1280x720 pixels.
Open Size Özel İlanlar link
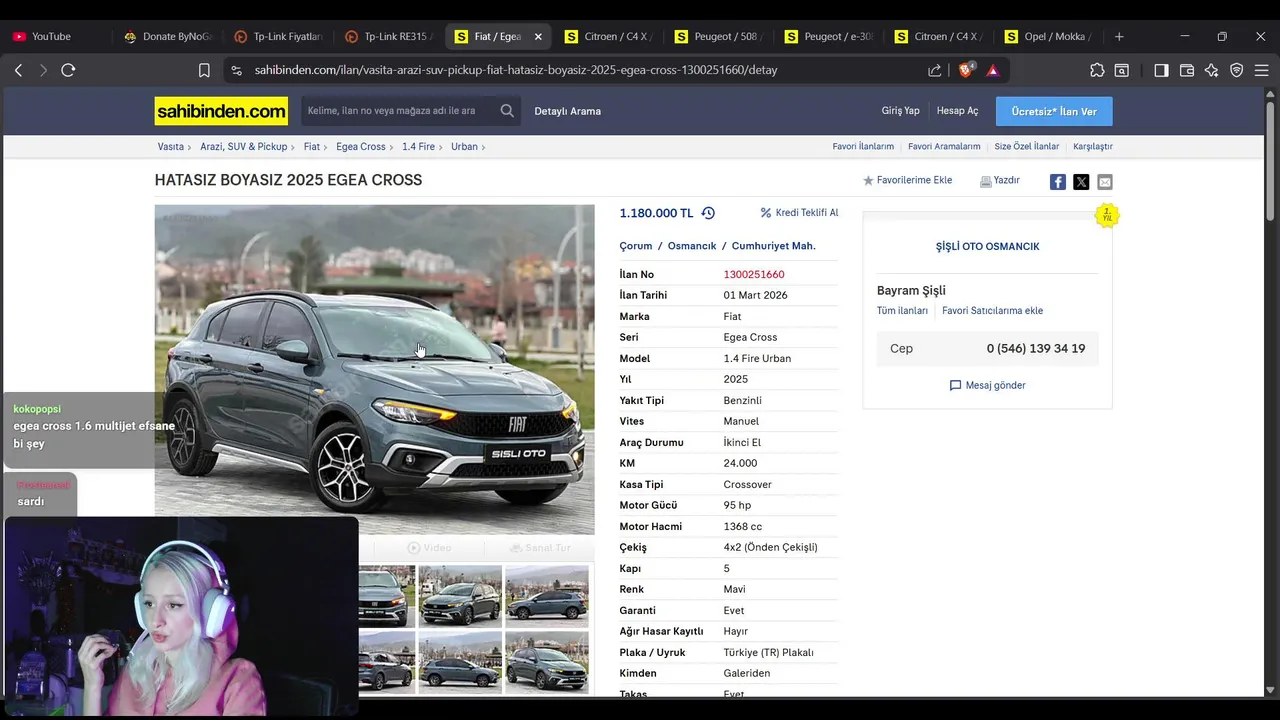coord(1026,146)
